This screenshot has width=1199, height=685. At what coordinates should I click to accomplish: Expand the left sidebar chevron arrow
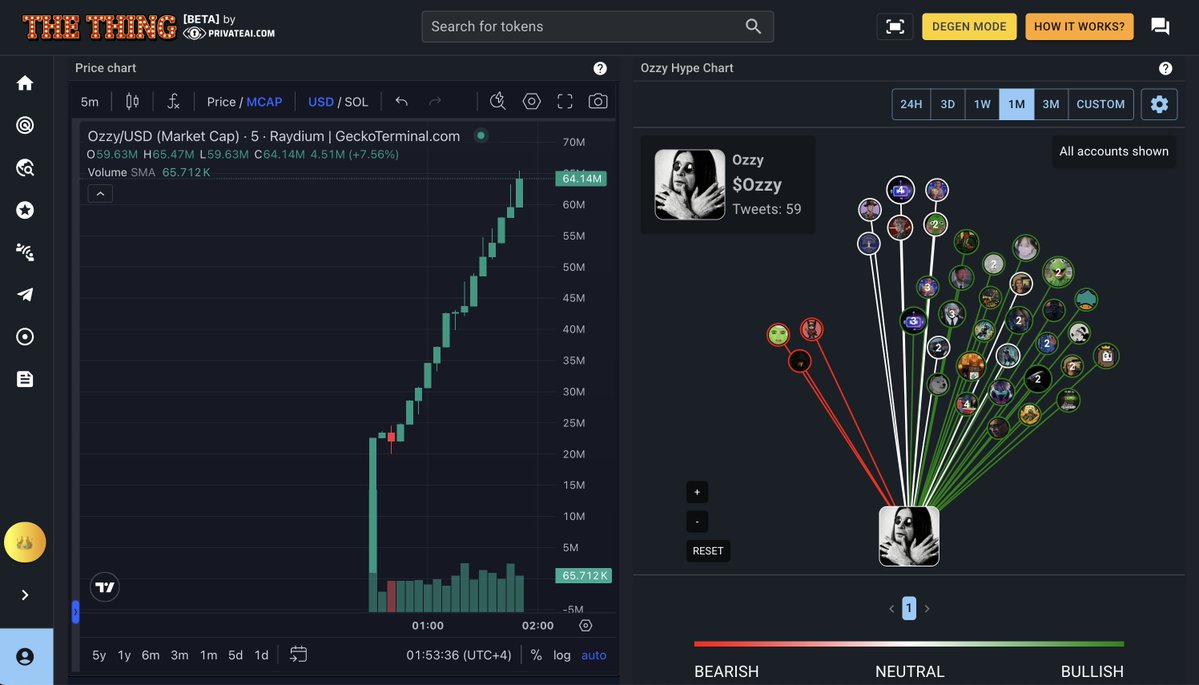pos(25,595)
